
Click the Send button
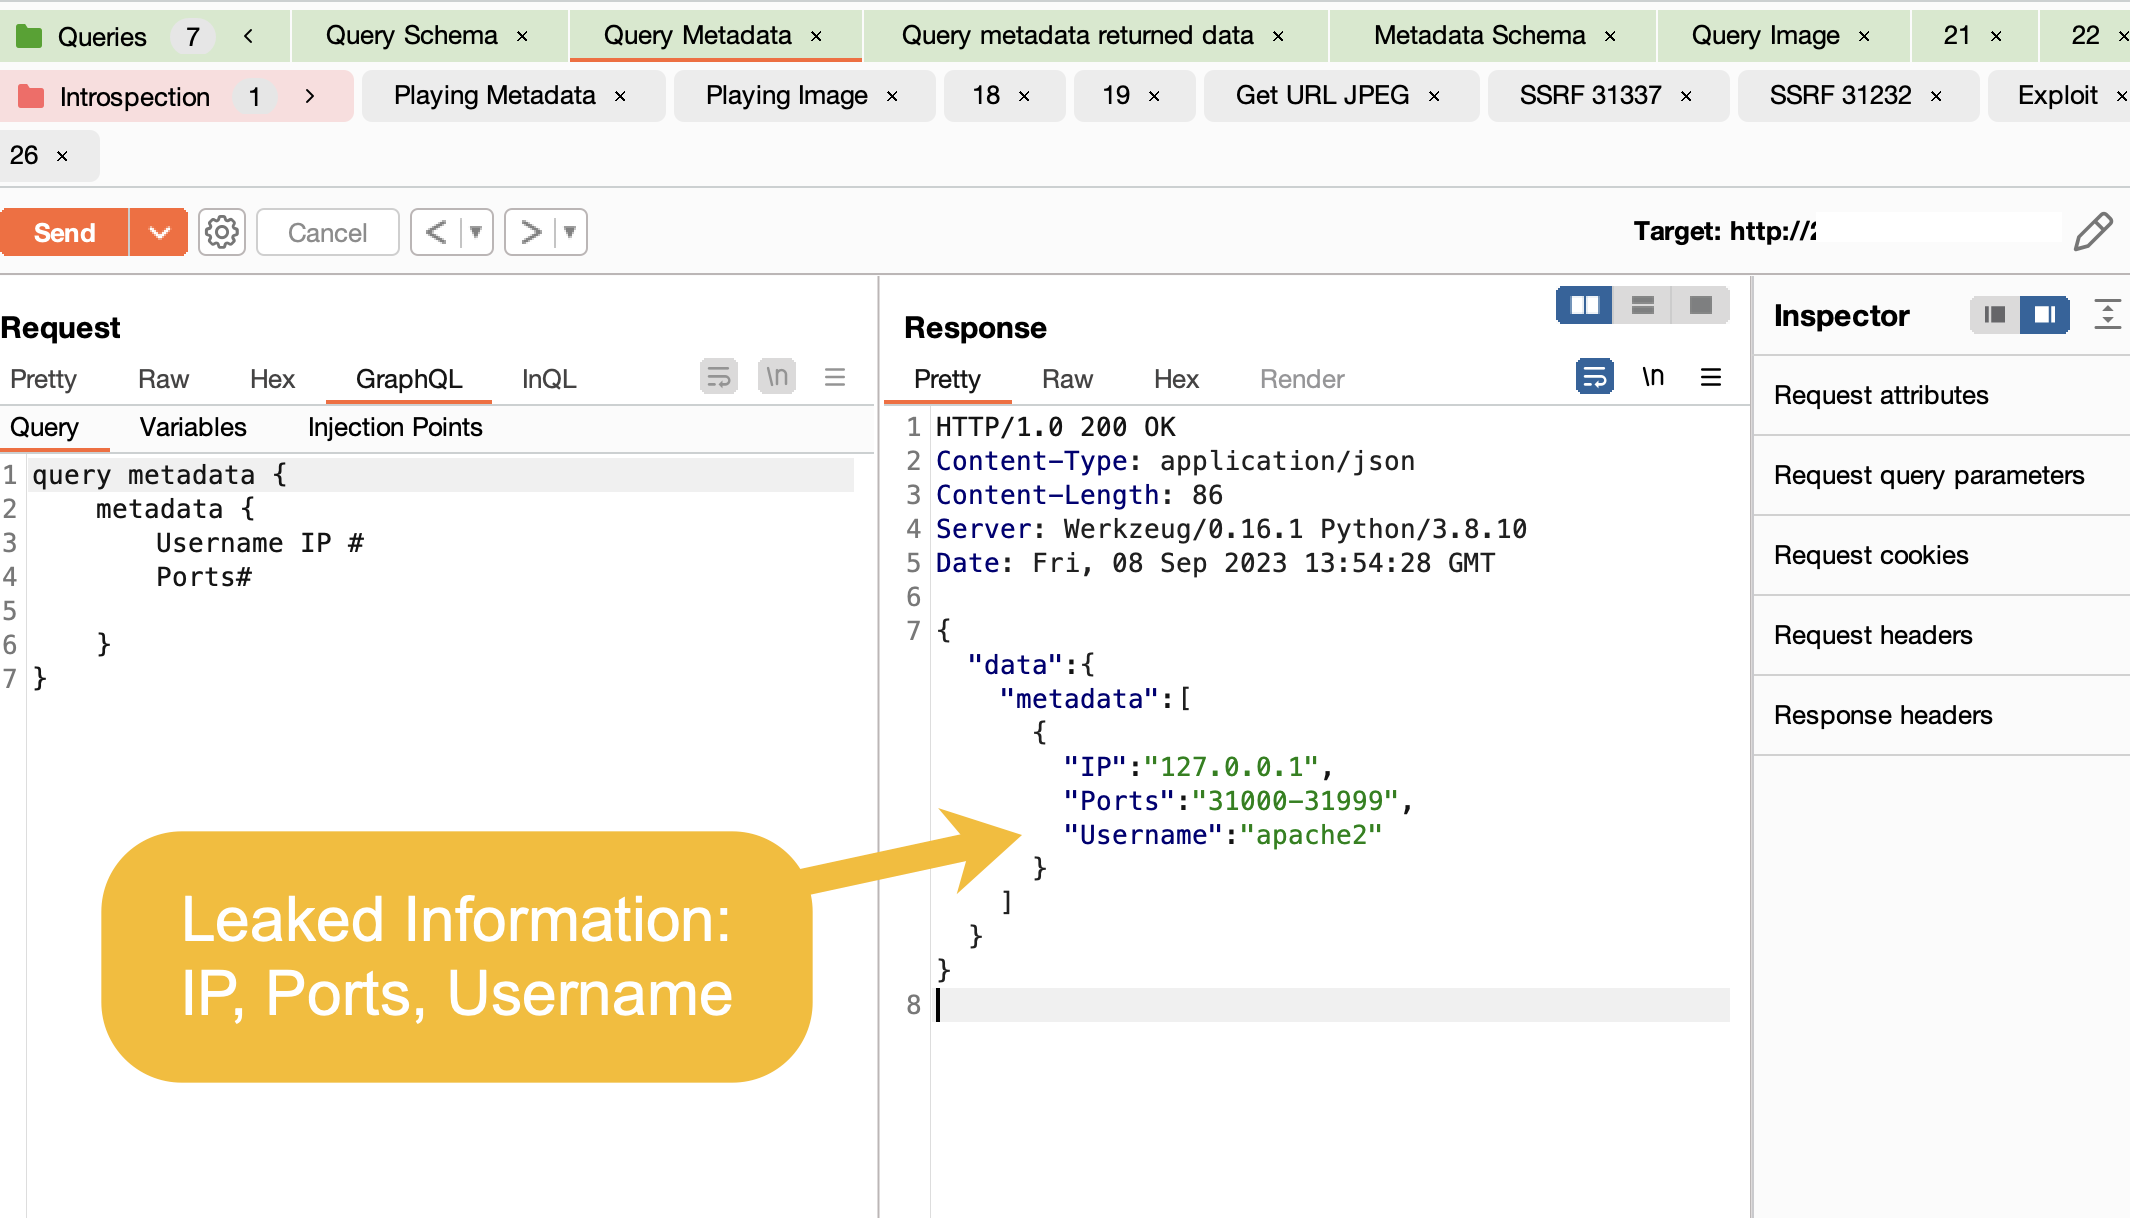(x=65, y=232)
